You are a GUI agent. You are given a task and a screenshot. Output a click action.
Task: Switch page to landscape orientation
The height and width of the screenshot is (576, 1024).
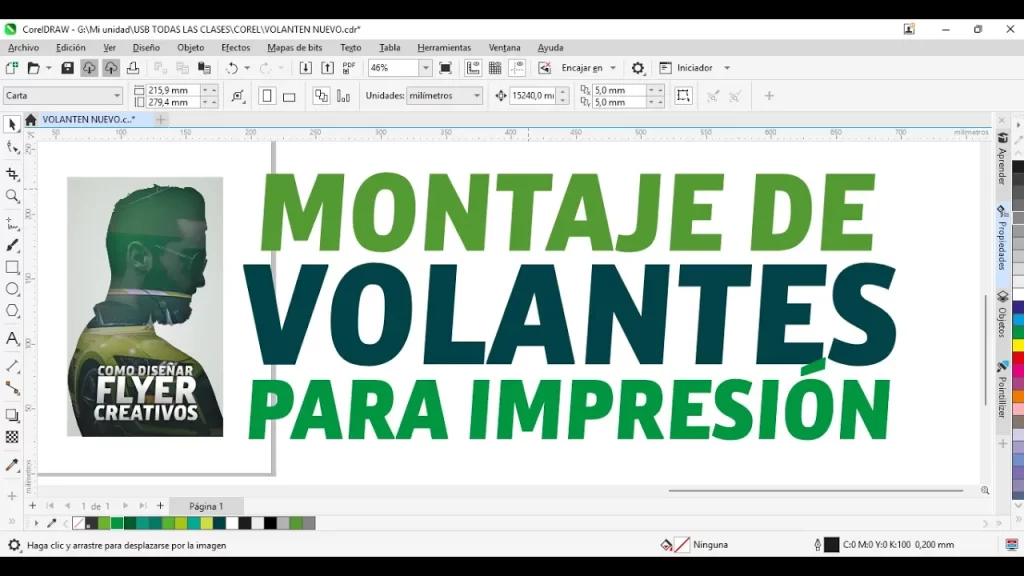pos(289,96)
